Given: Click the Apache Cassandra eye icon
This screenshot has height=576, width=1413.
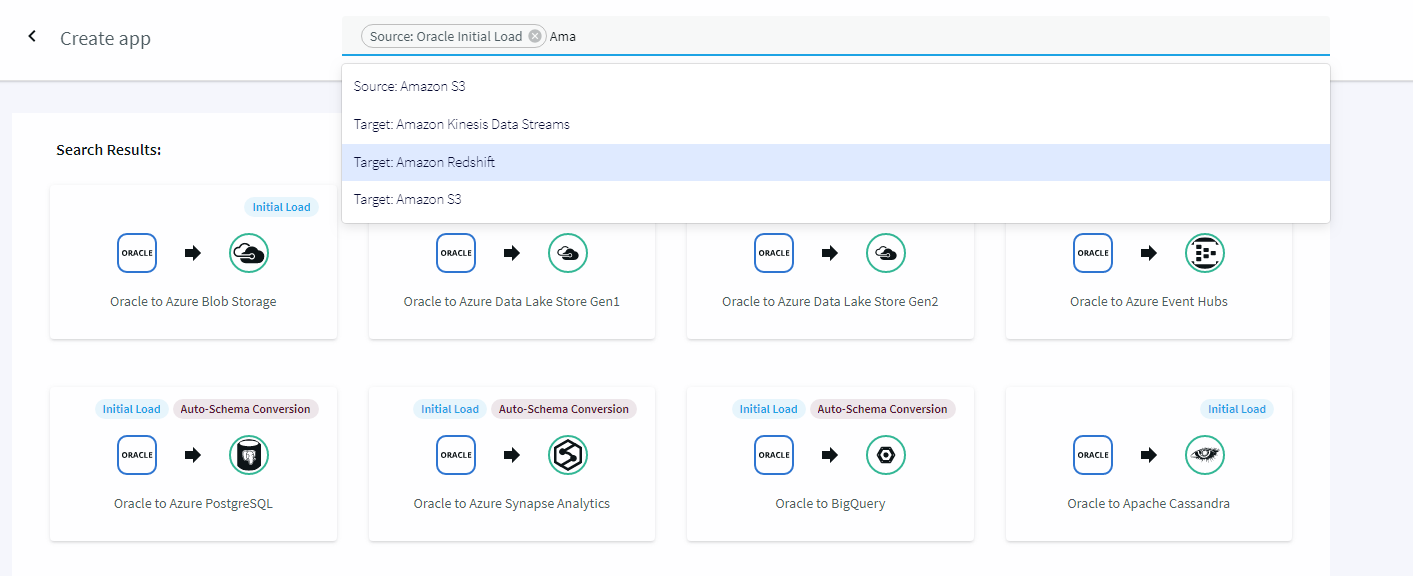Looking at the screenshot, I should point(1205,455).
